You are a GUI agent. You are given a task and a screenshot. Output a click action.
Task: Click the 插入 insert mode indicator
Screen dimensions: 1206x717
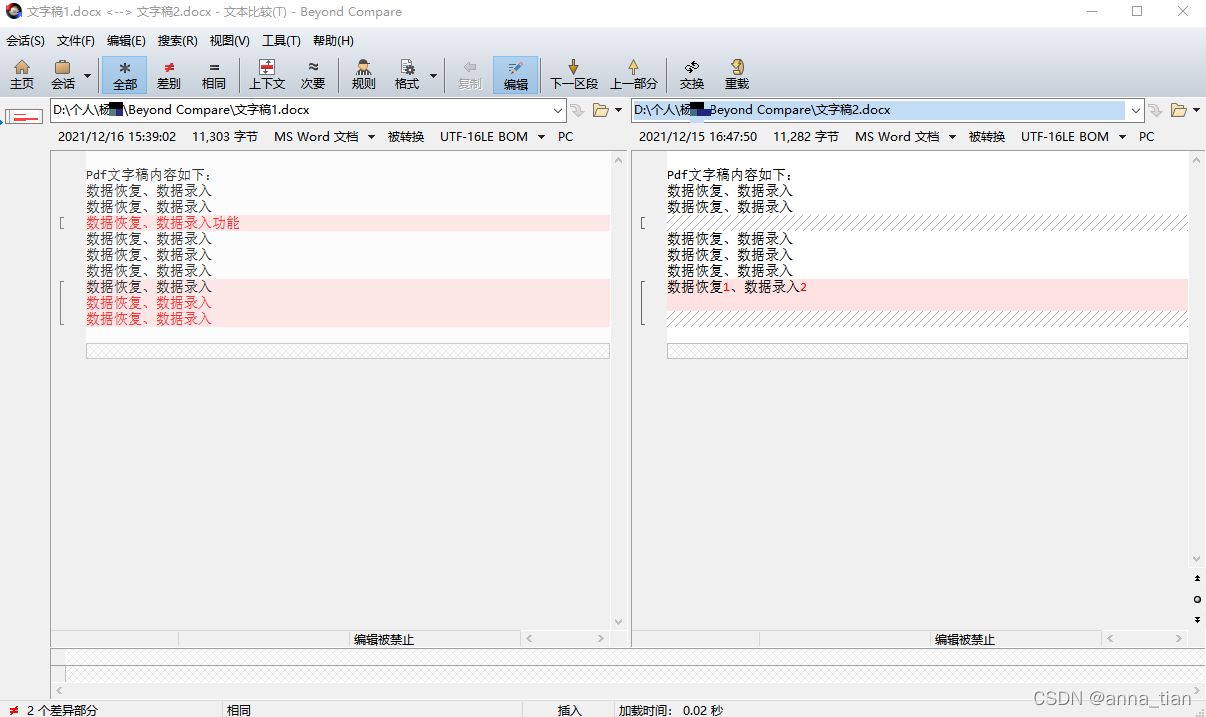(570, 710)
